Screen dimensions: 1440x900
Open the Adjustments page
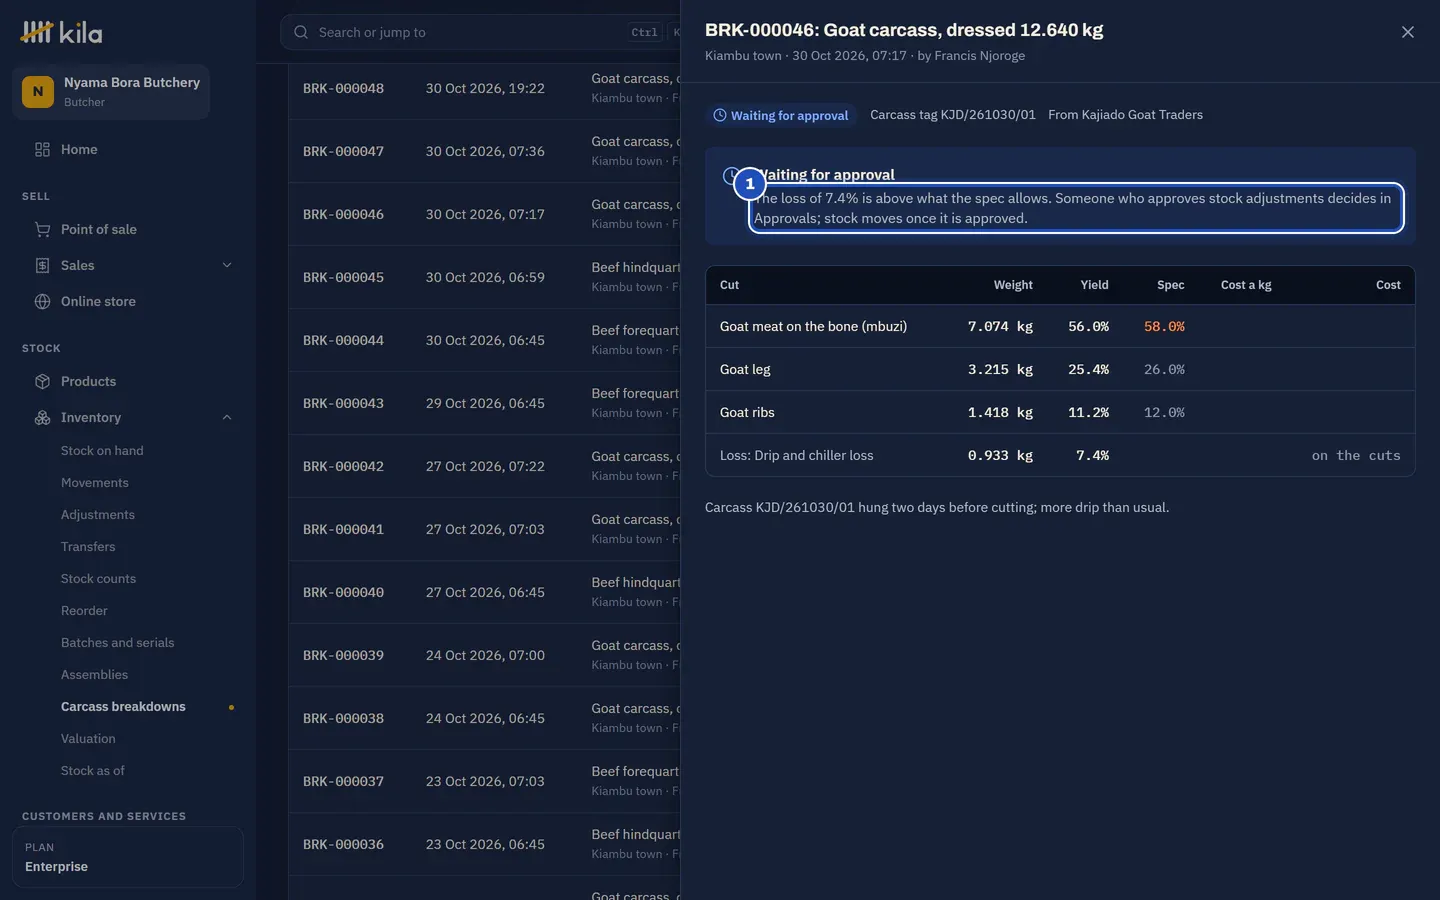pyautogui.click(x=98, y=514)
